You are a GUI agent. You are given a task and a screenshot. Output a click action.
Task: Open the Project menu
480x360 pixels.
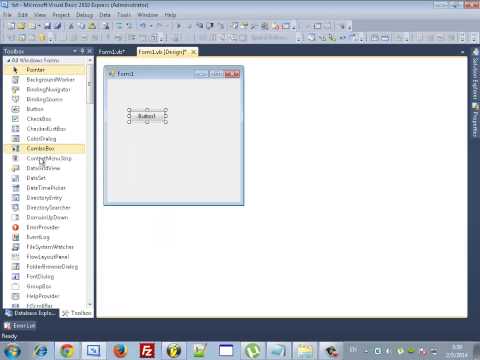(61, 15)
